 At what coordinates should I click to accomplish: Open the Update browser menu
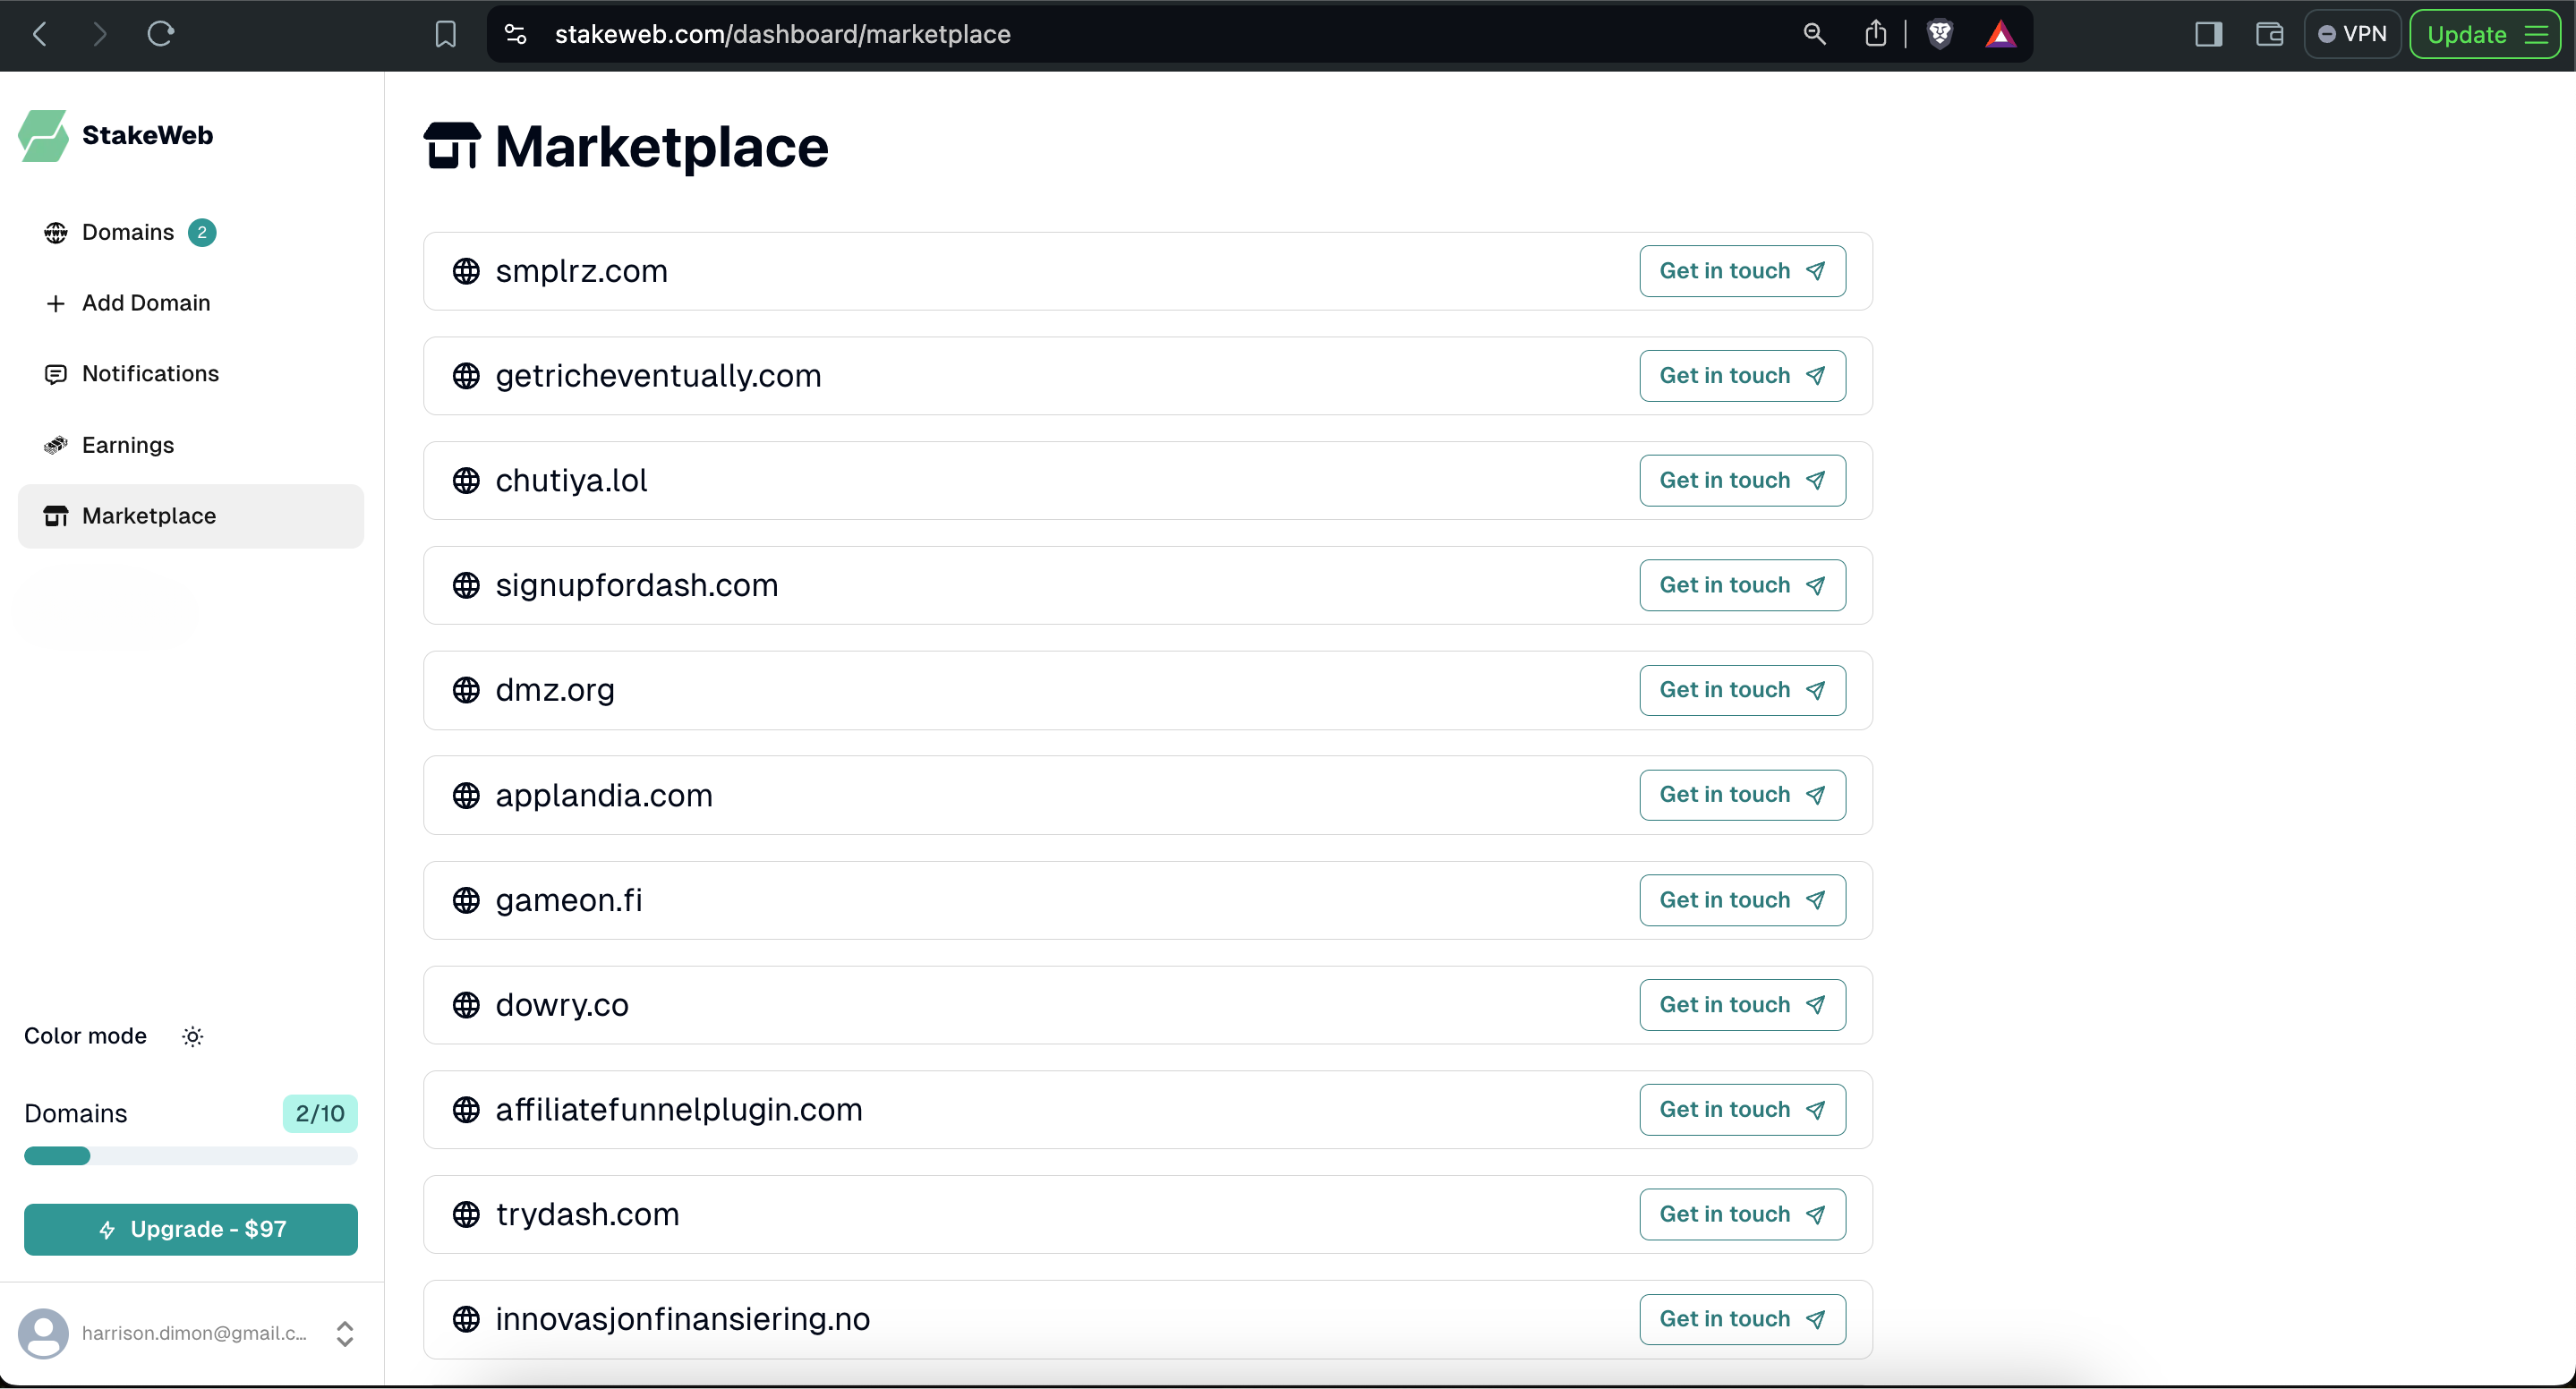pyautogui.click(x=2484, y=34)
